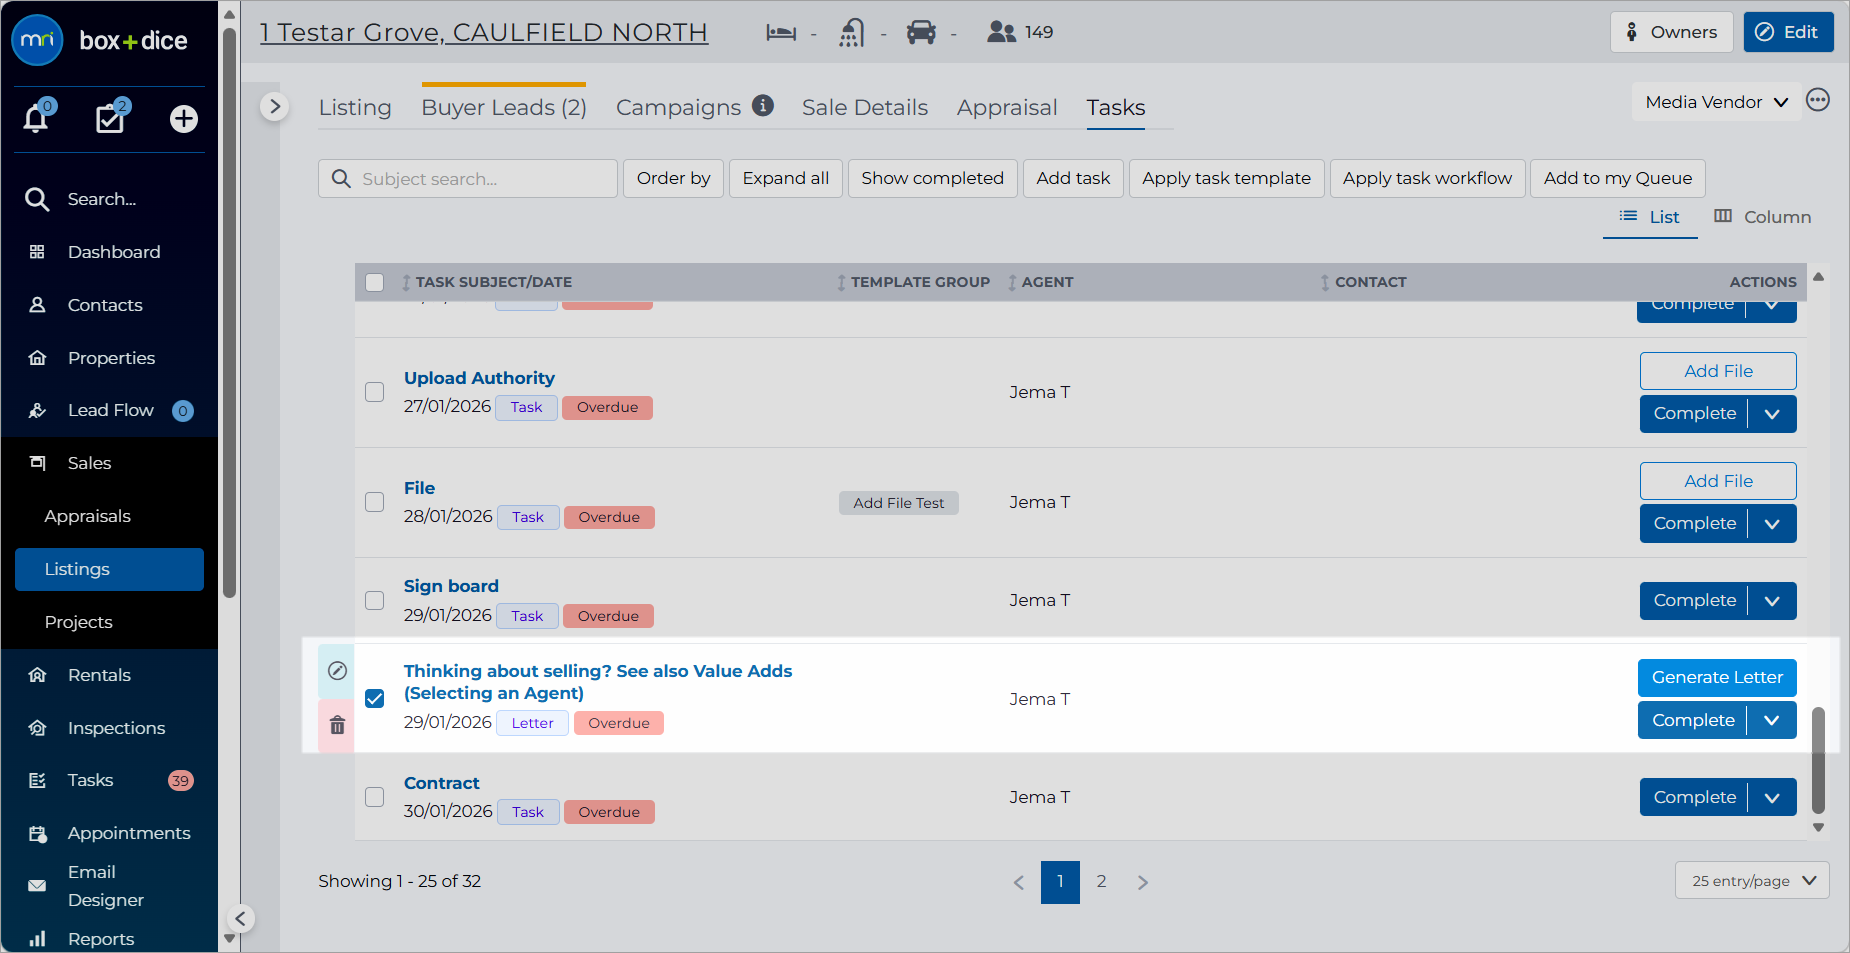Go to page 2 of tasks
This screenshot has height=953, width=1850.
[1101, 882]
